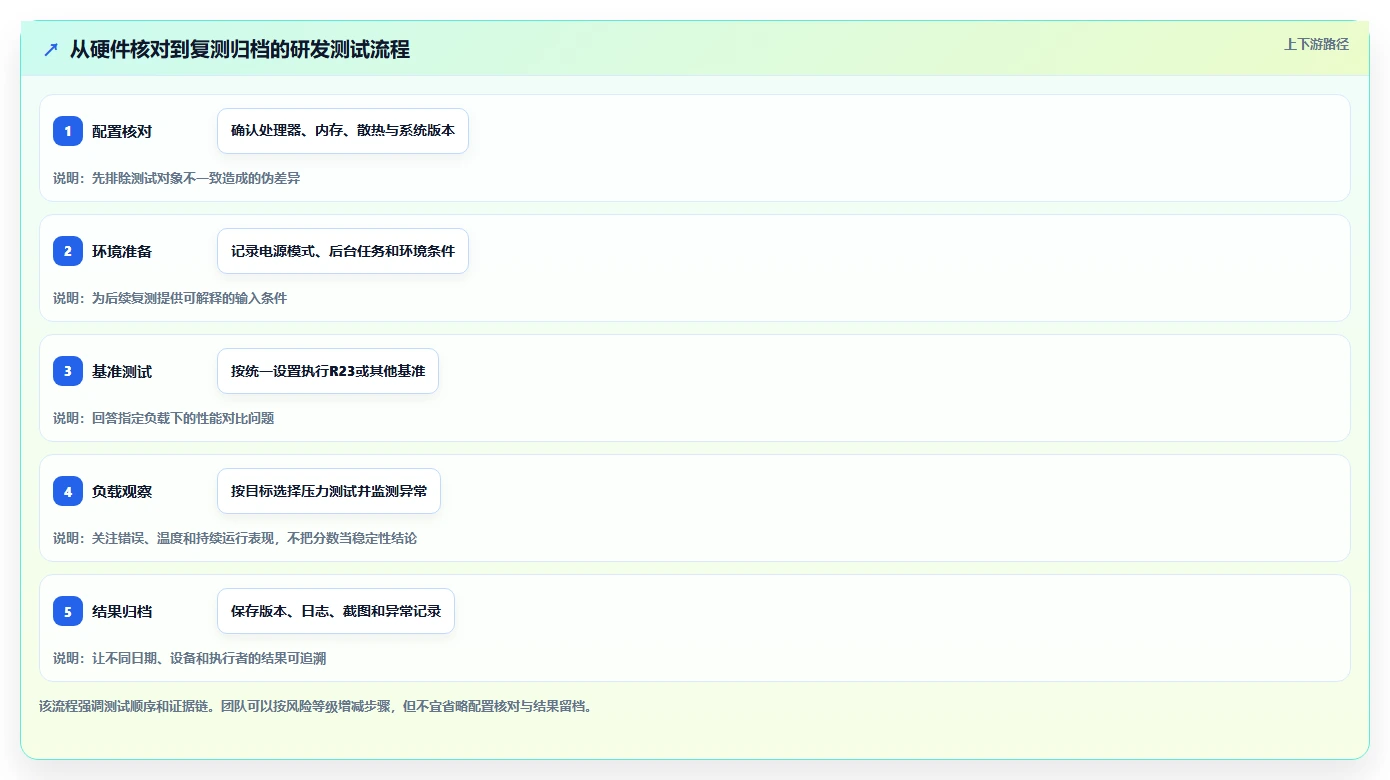Click the 结果归档 step title
1390x780 pixels.
tap(122, 611)
